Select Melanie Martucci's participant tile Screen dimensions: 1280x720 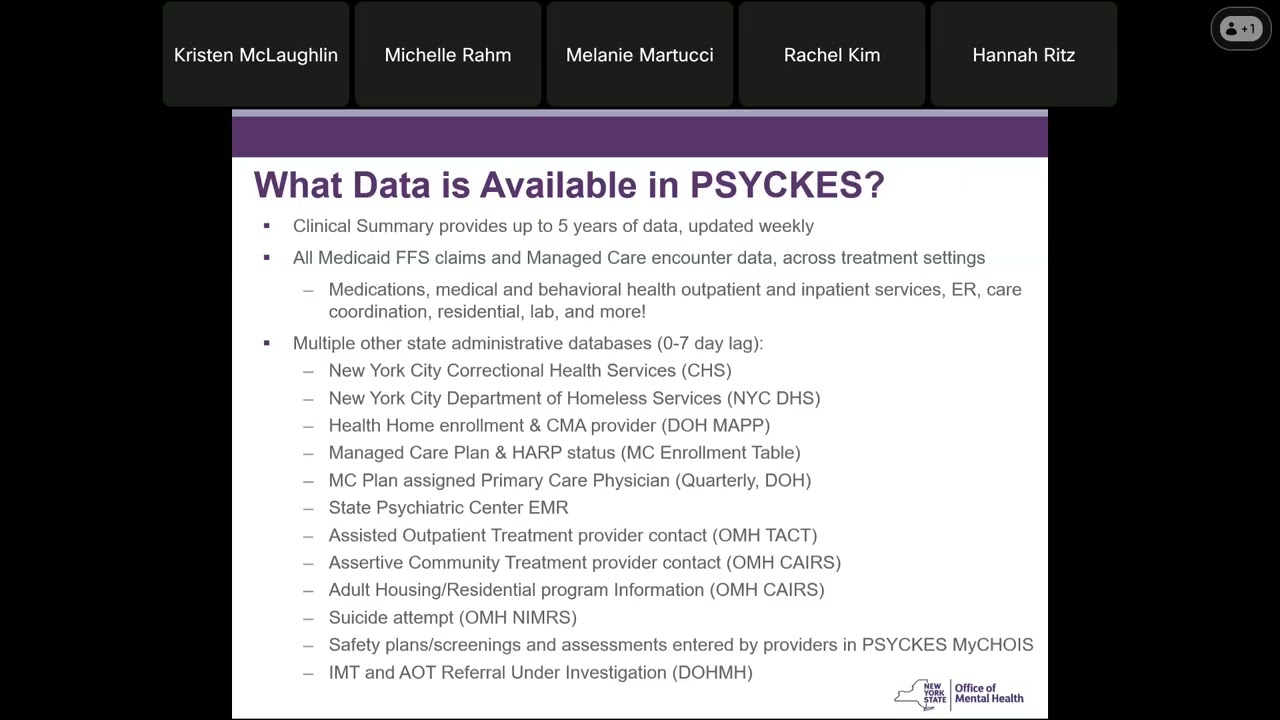(640, 55)
